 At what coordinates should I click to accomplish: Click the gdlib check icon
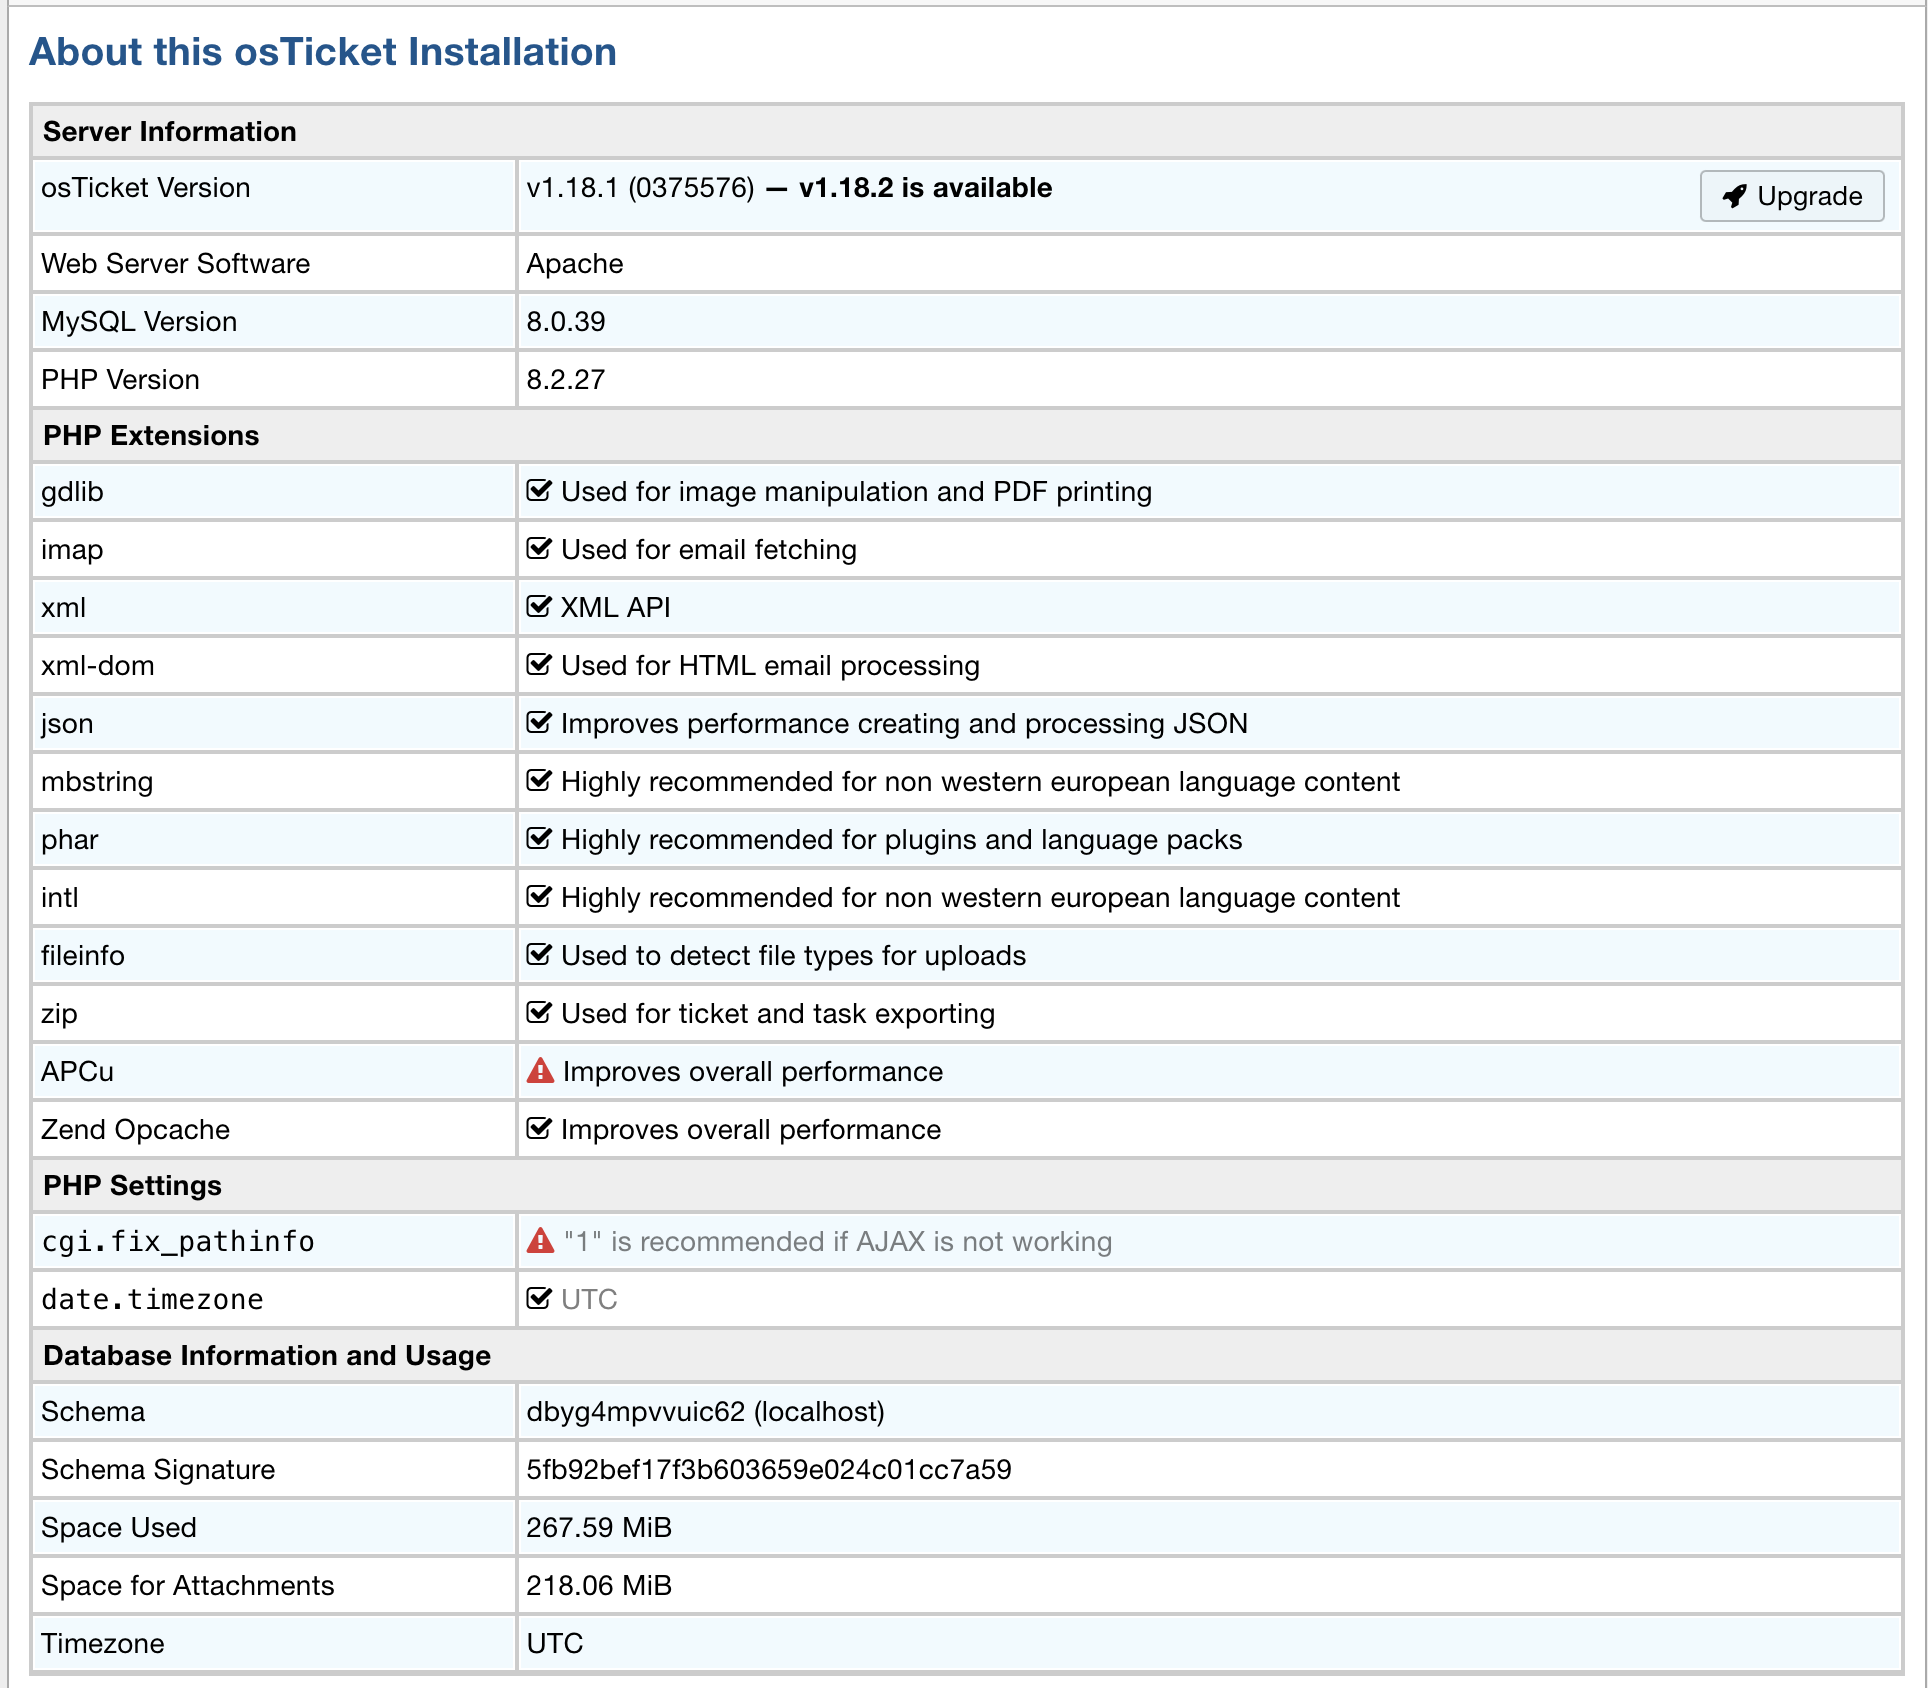539,491
